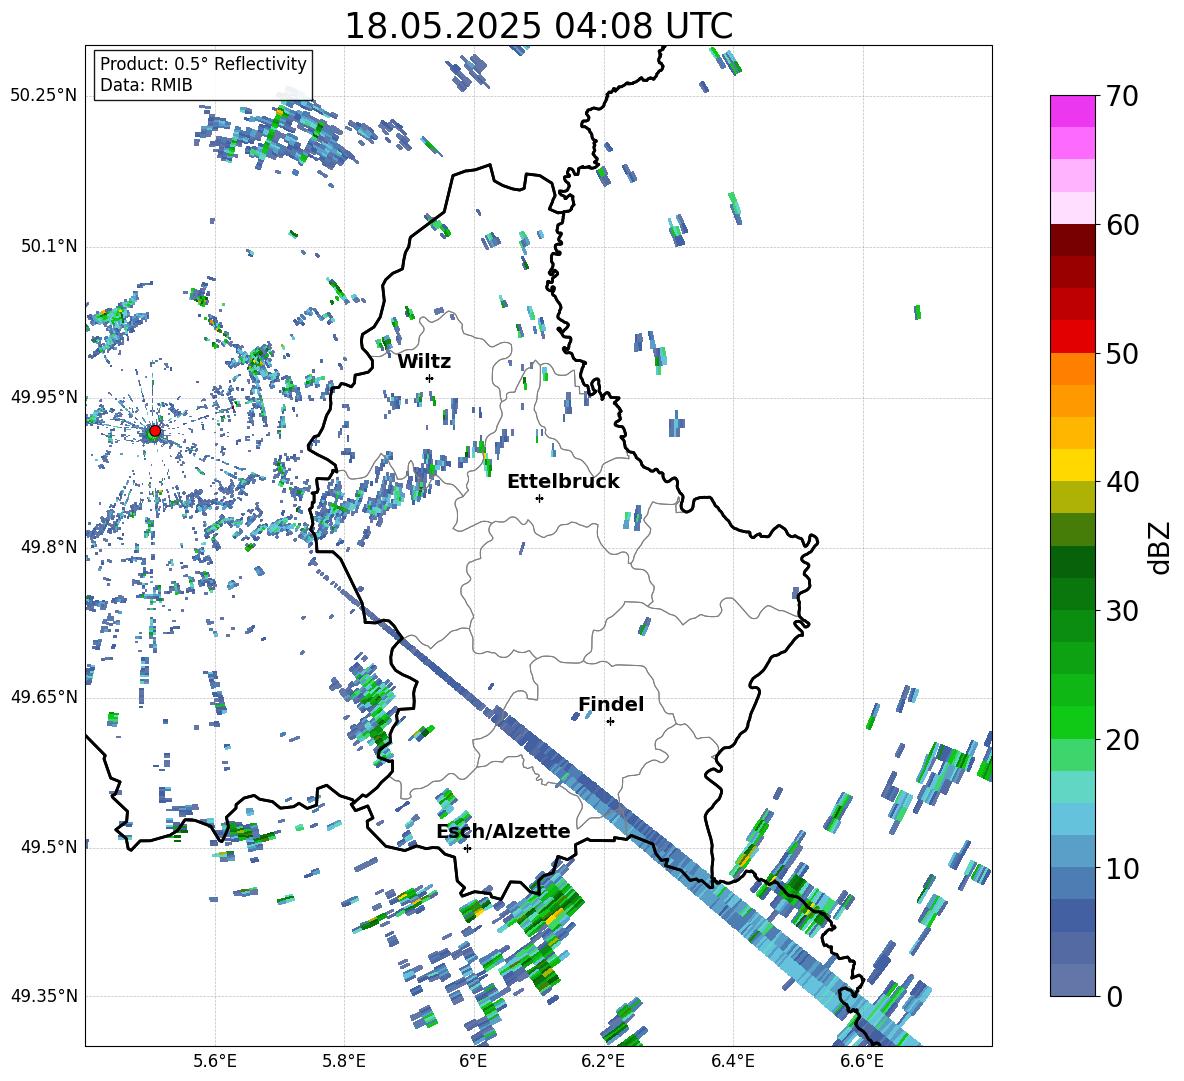Viewport: 1184px width, 1081px height.
Task: Click the bright red colorbar segment above 50
Action: (1073, 336)
